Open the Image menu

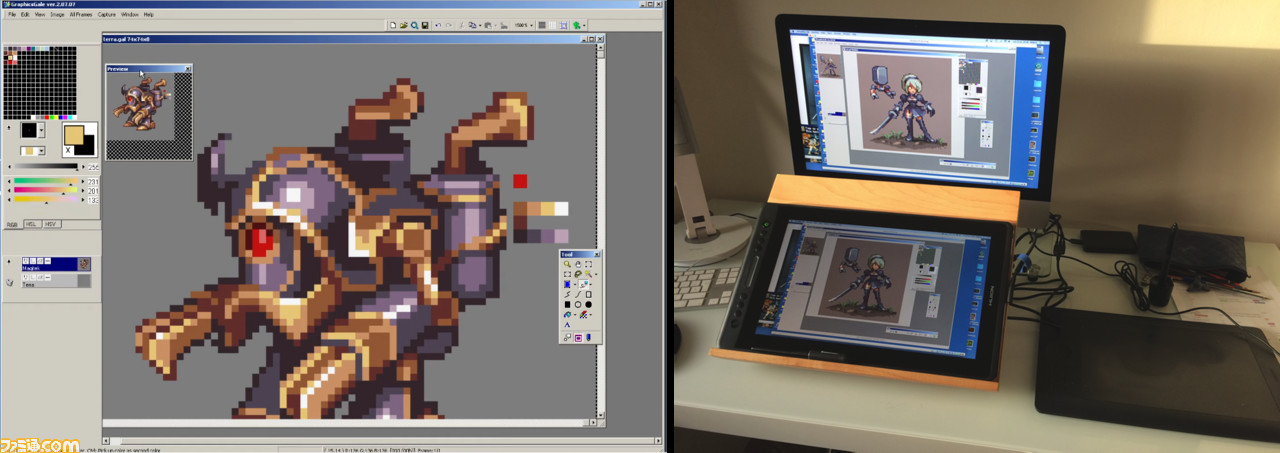(x=56, y=15)
